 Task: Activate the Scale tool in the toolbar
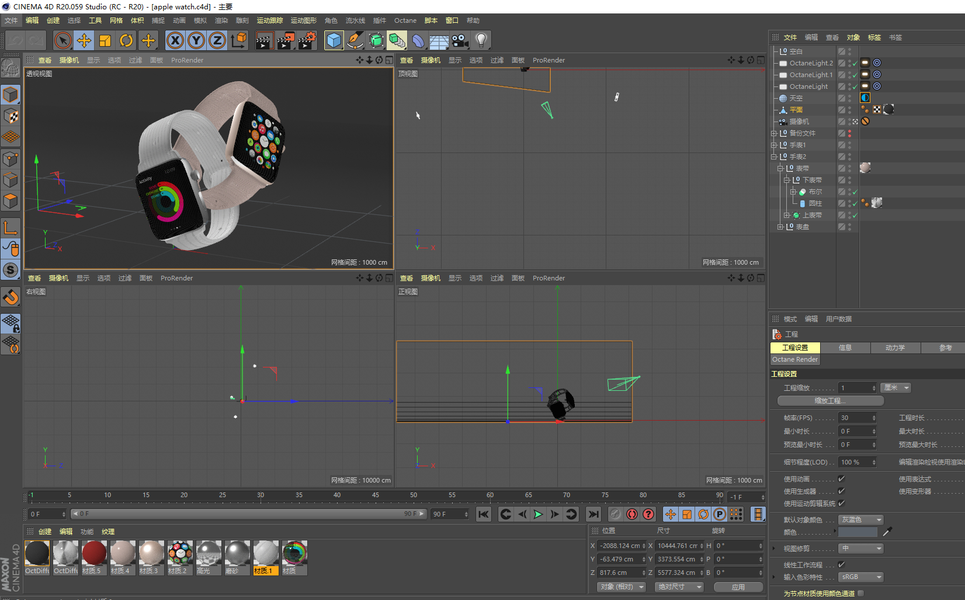(x=105, y=41)
